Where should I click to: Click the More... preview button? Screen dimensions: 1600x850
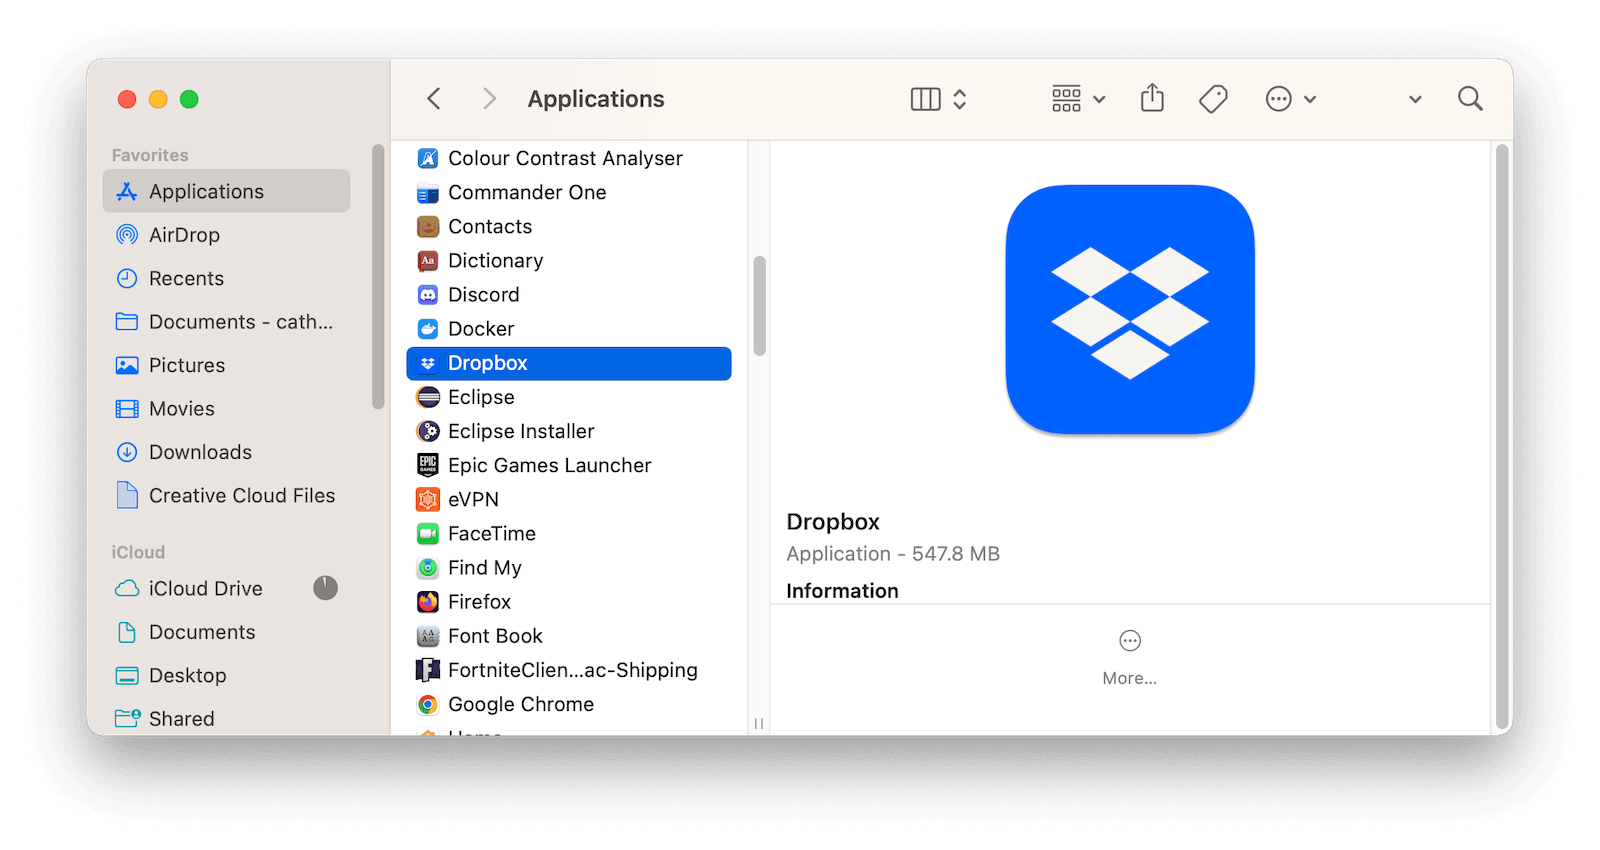[x=1130, y=658]
